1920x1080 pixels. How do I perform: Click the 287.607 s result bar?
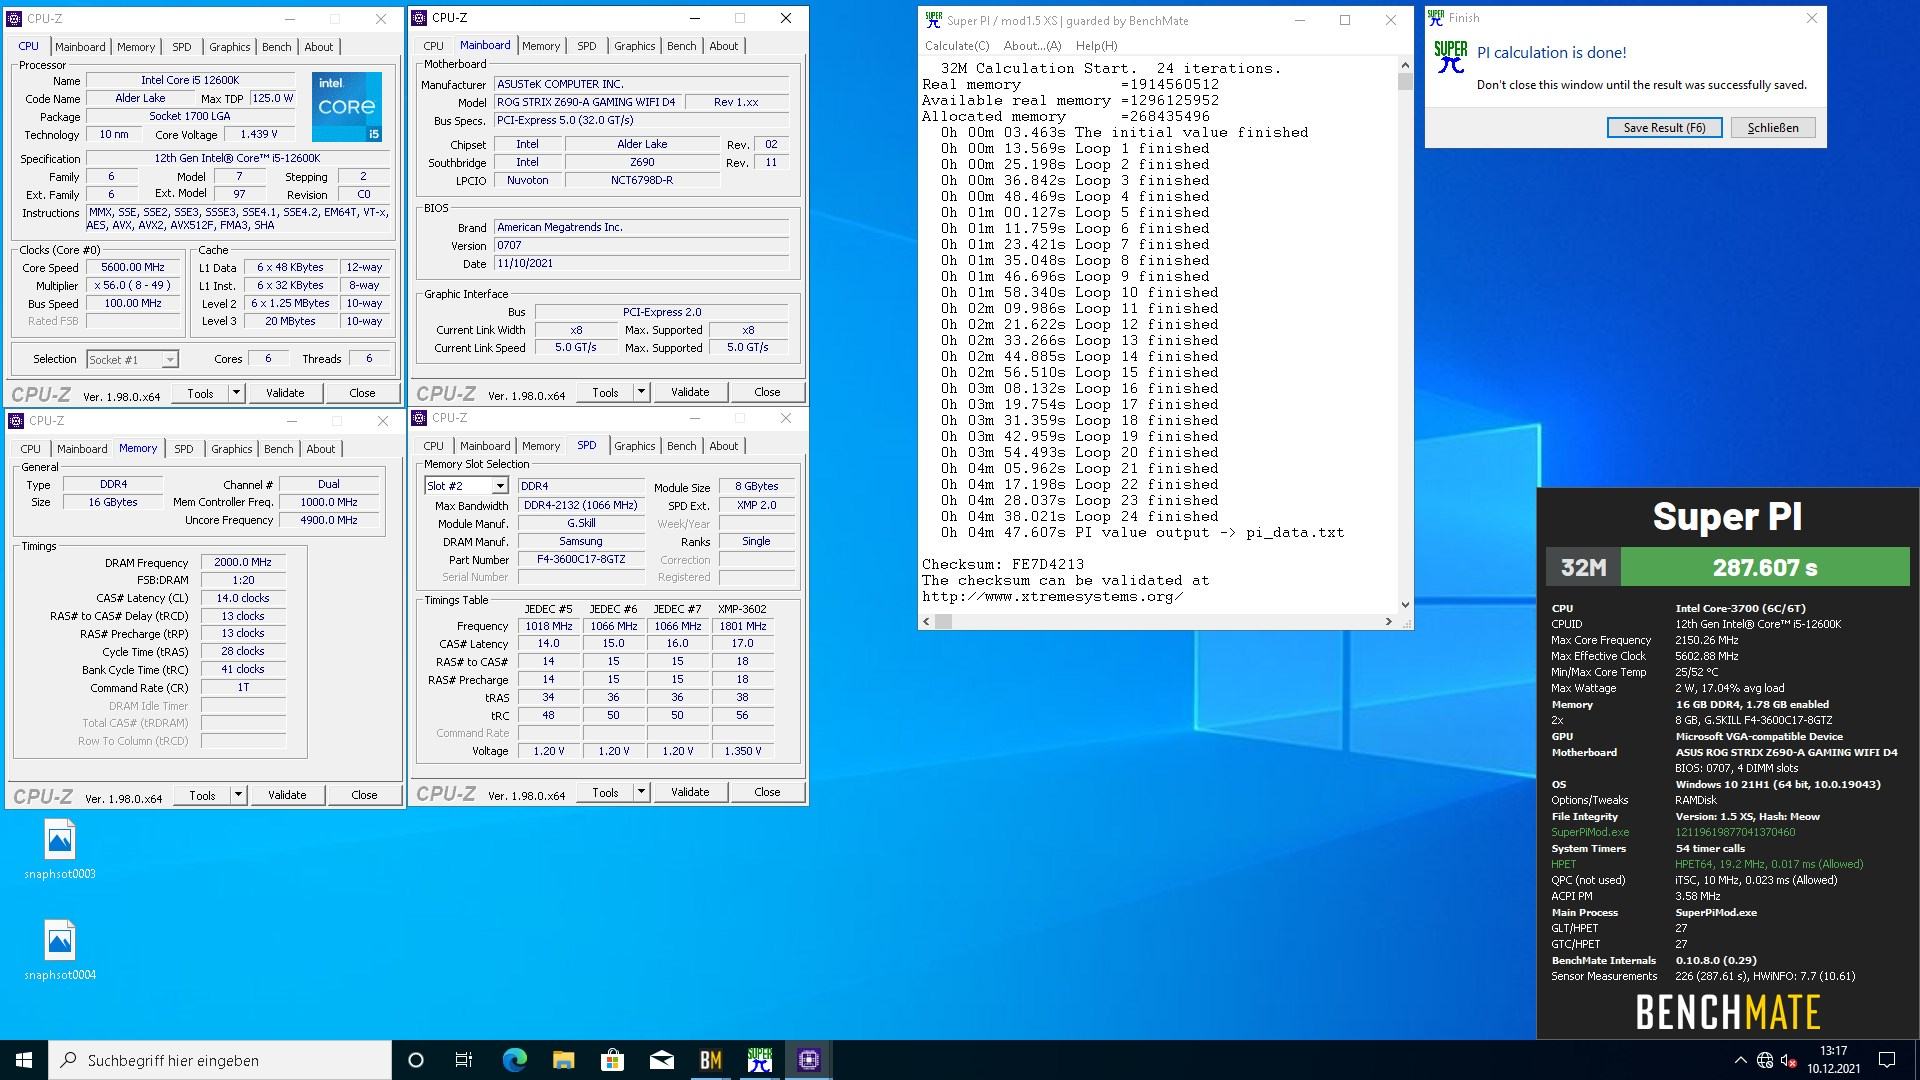click(1764, 568)
